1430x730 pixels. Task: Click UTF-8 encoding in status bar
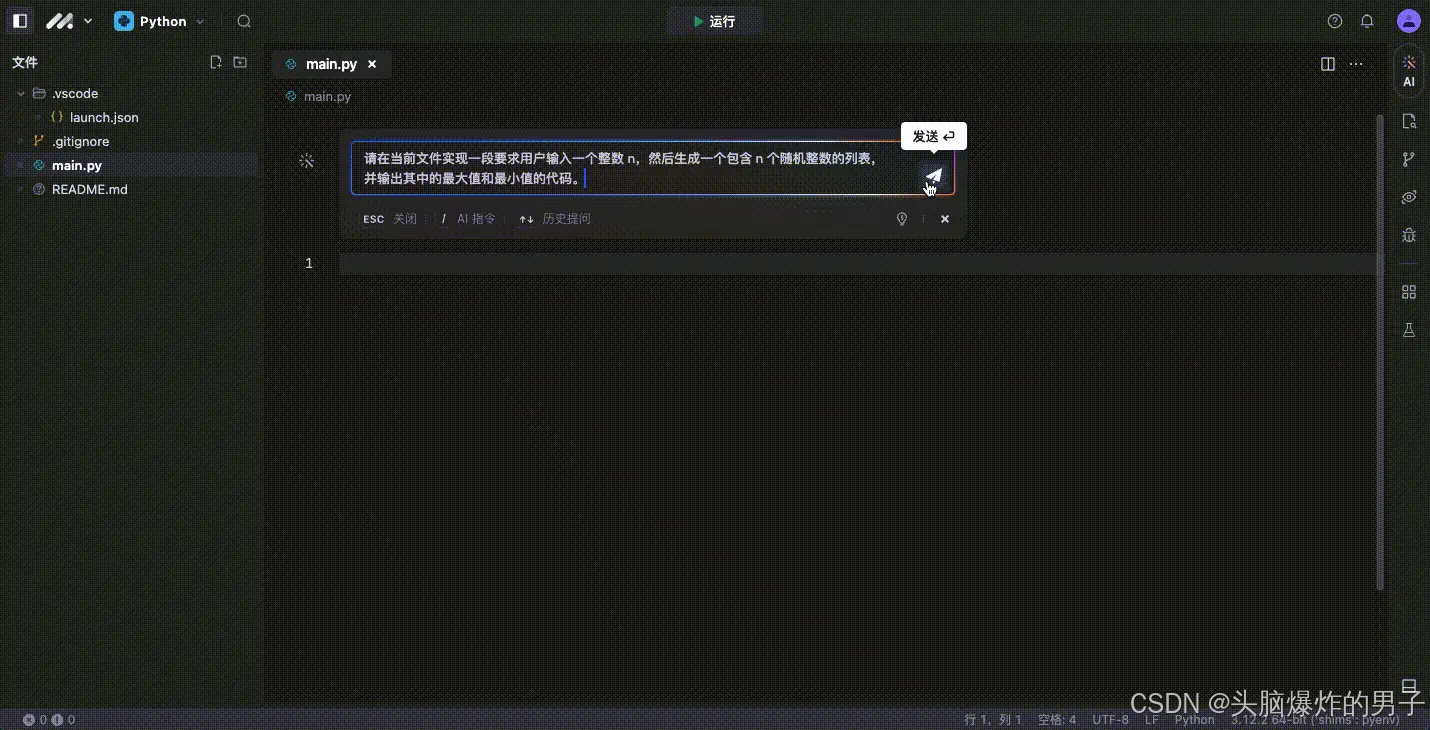click(1110, 719)
